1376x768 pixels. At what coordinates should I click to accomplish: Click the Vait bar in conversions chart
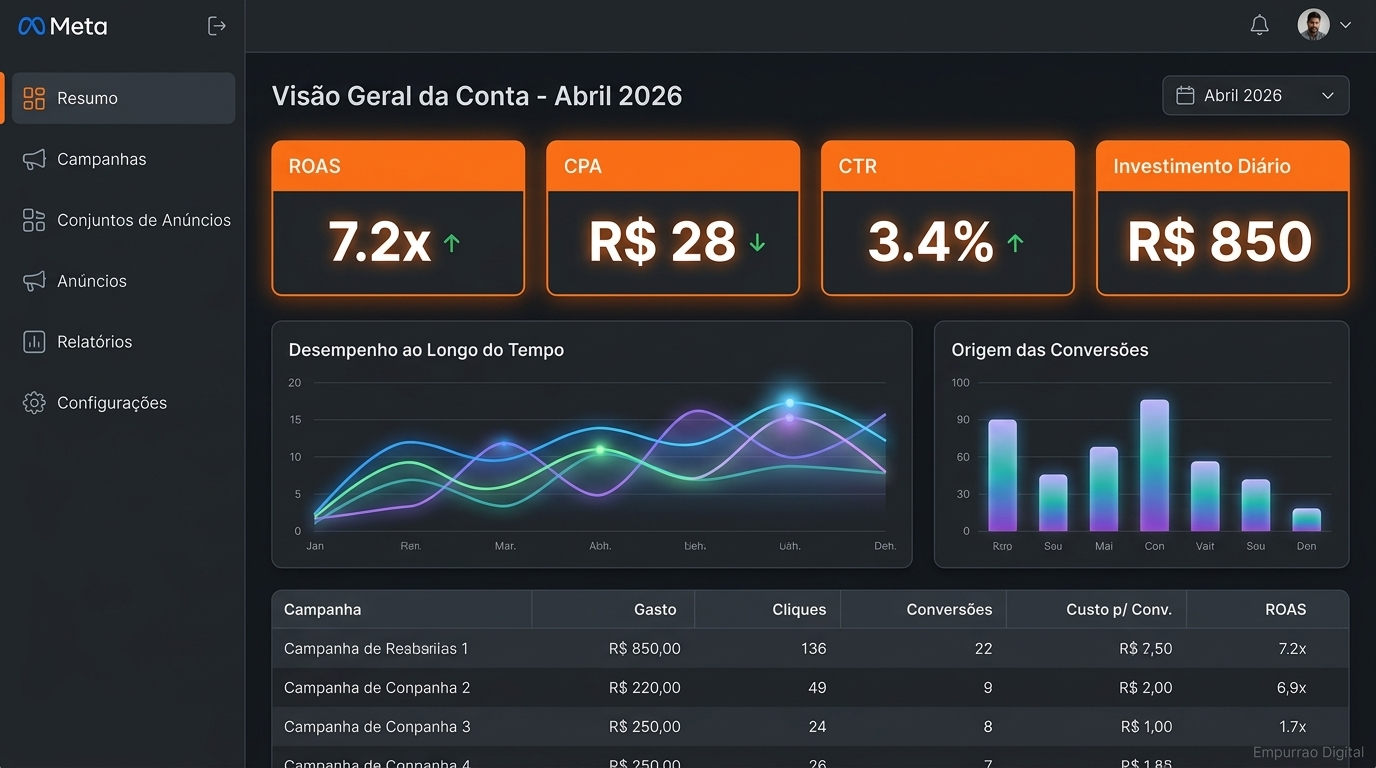(x=1205, y=496)
